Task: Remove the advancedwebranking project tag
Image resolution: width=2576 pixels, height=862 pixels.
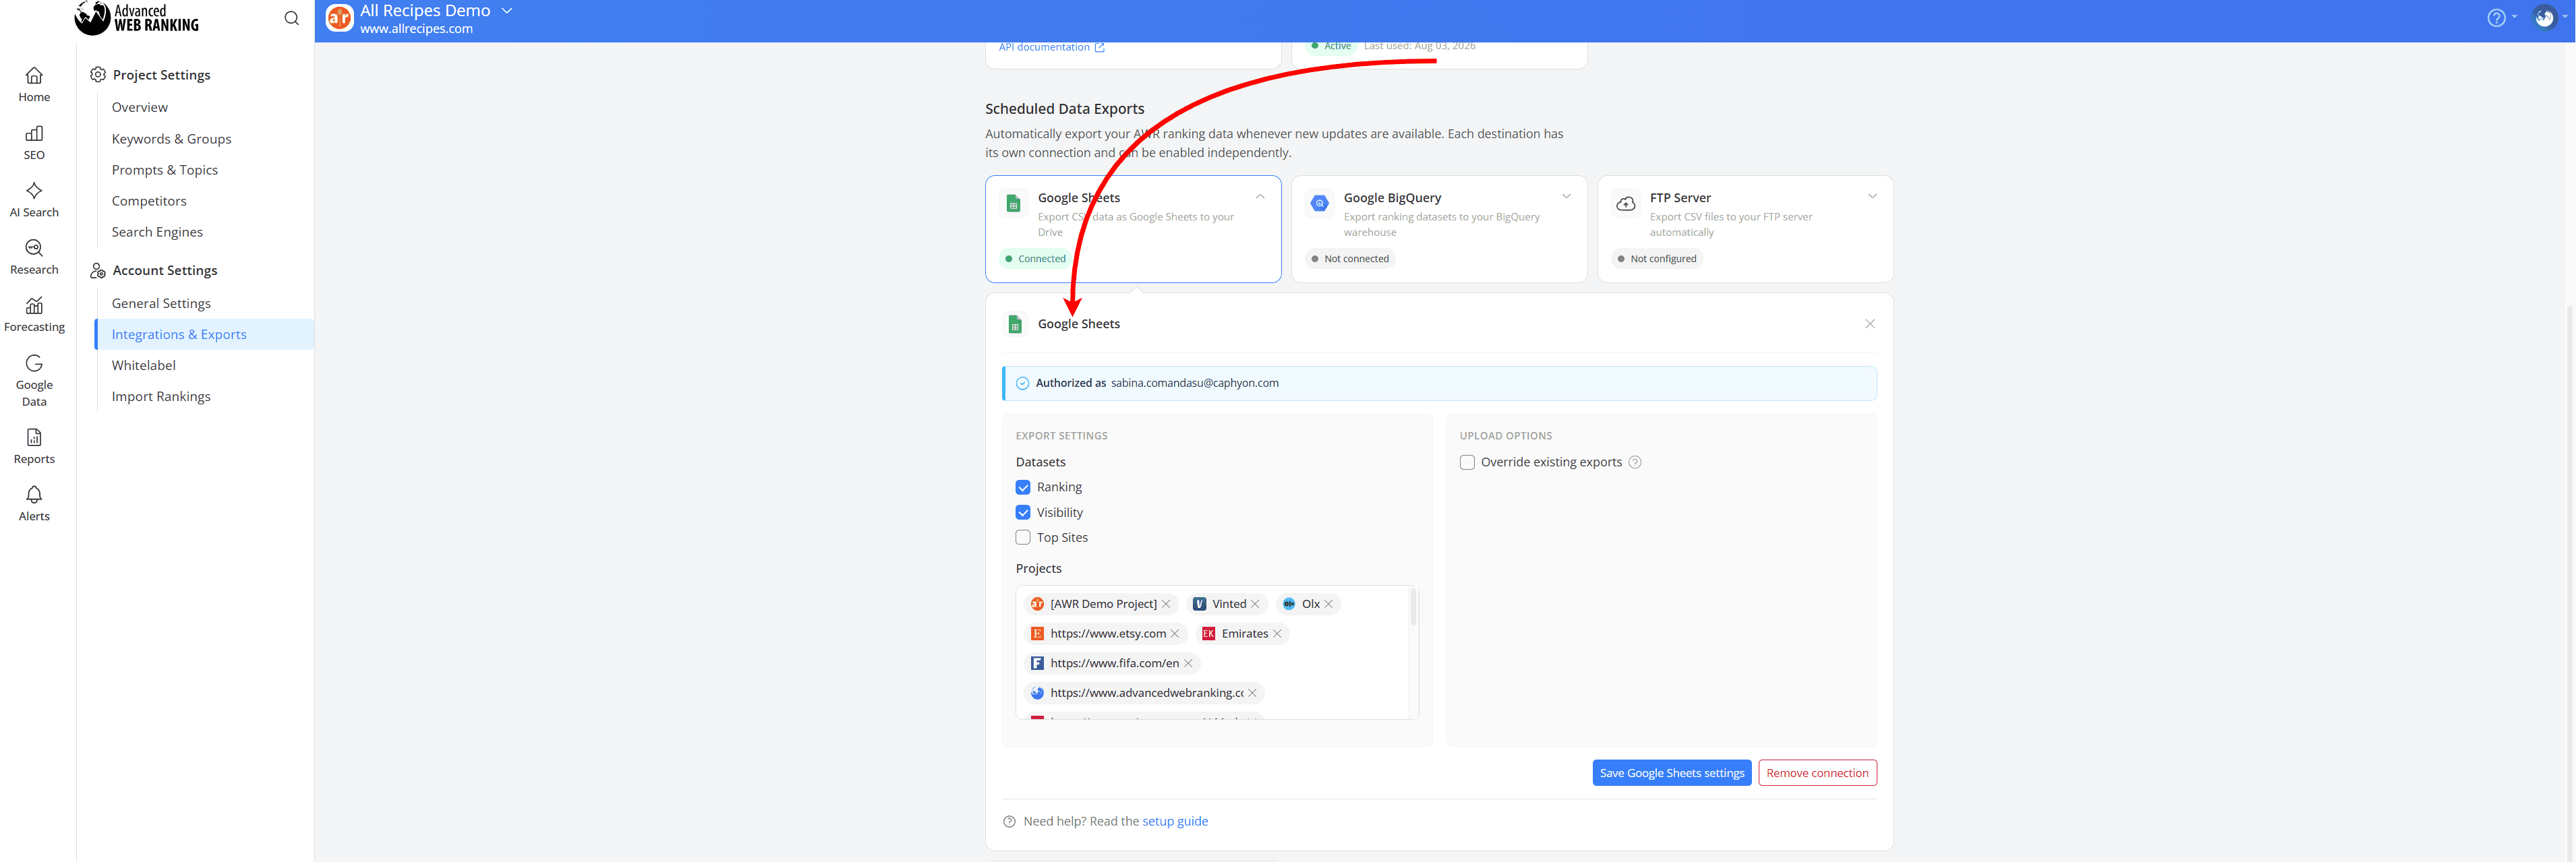Action: (x=1252, y=693)
